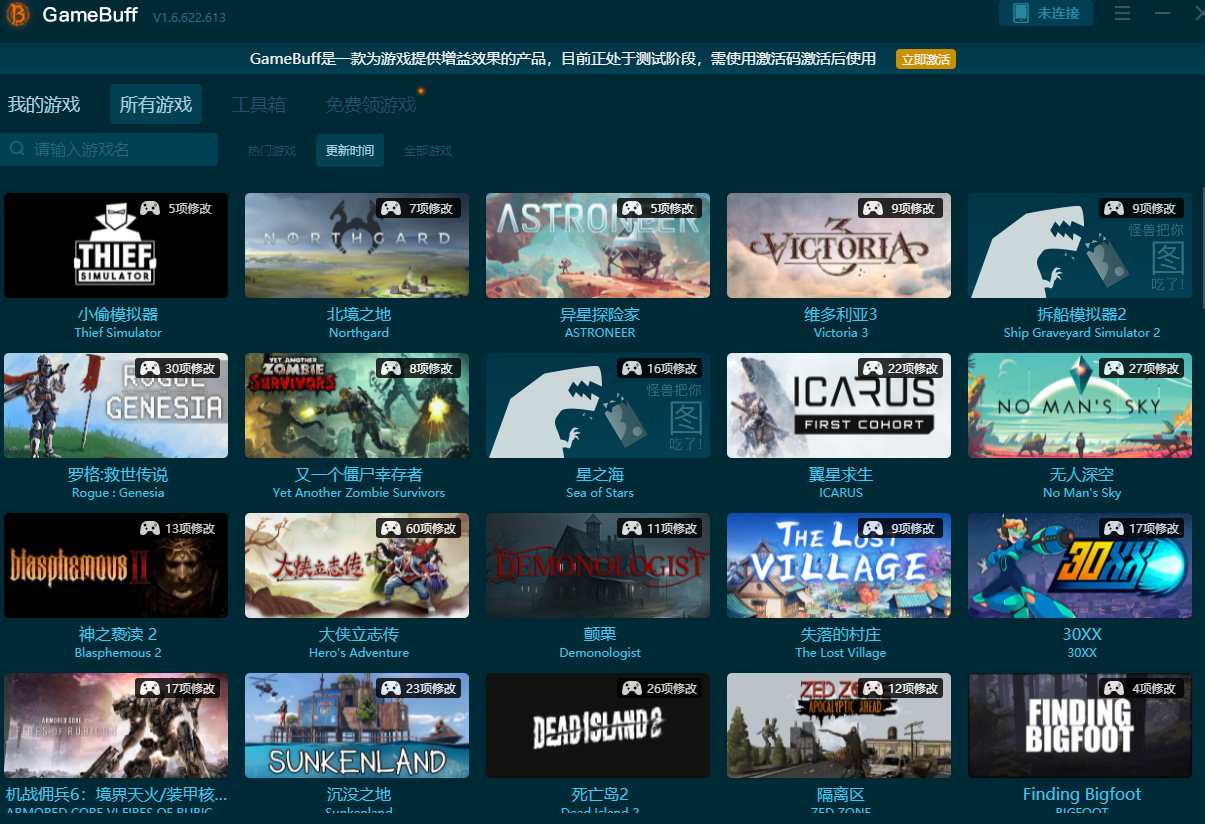
Task: Open Rogue Genesia cover thumbnail
Action: pos(116,405)
